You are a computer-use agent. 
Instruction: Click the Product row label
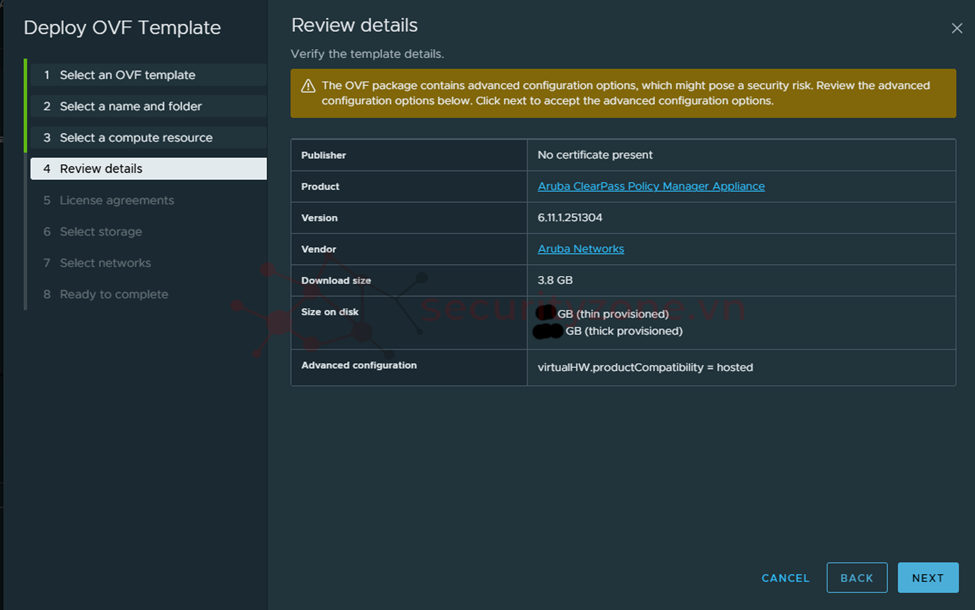coord(320,187)
